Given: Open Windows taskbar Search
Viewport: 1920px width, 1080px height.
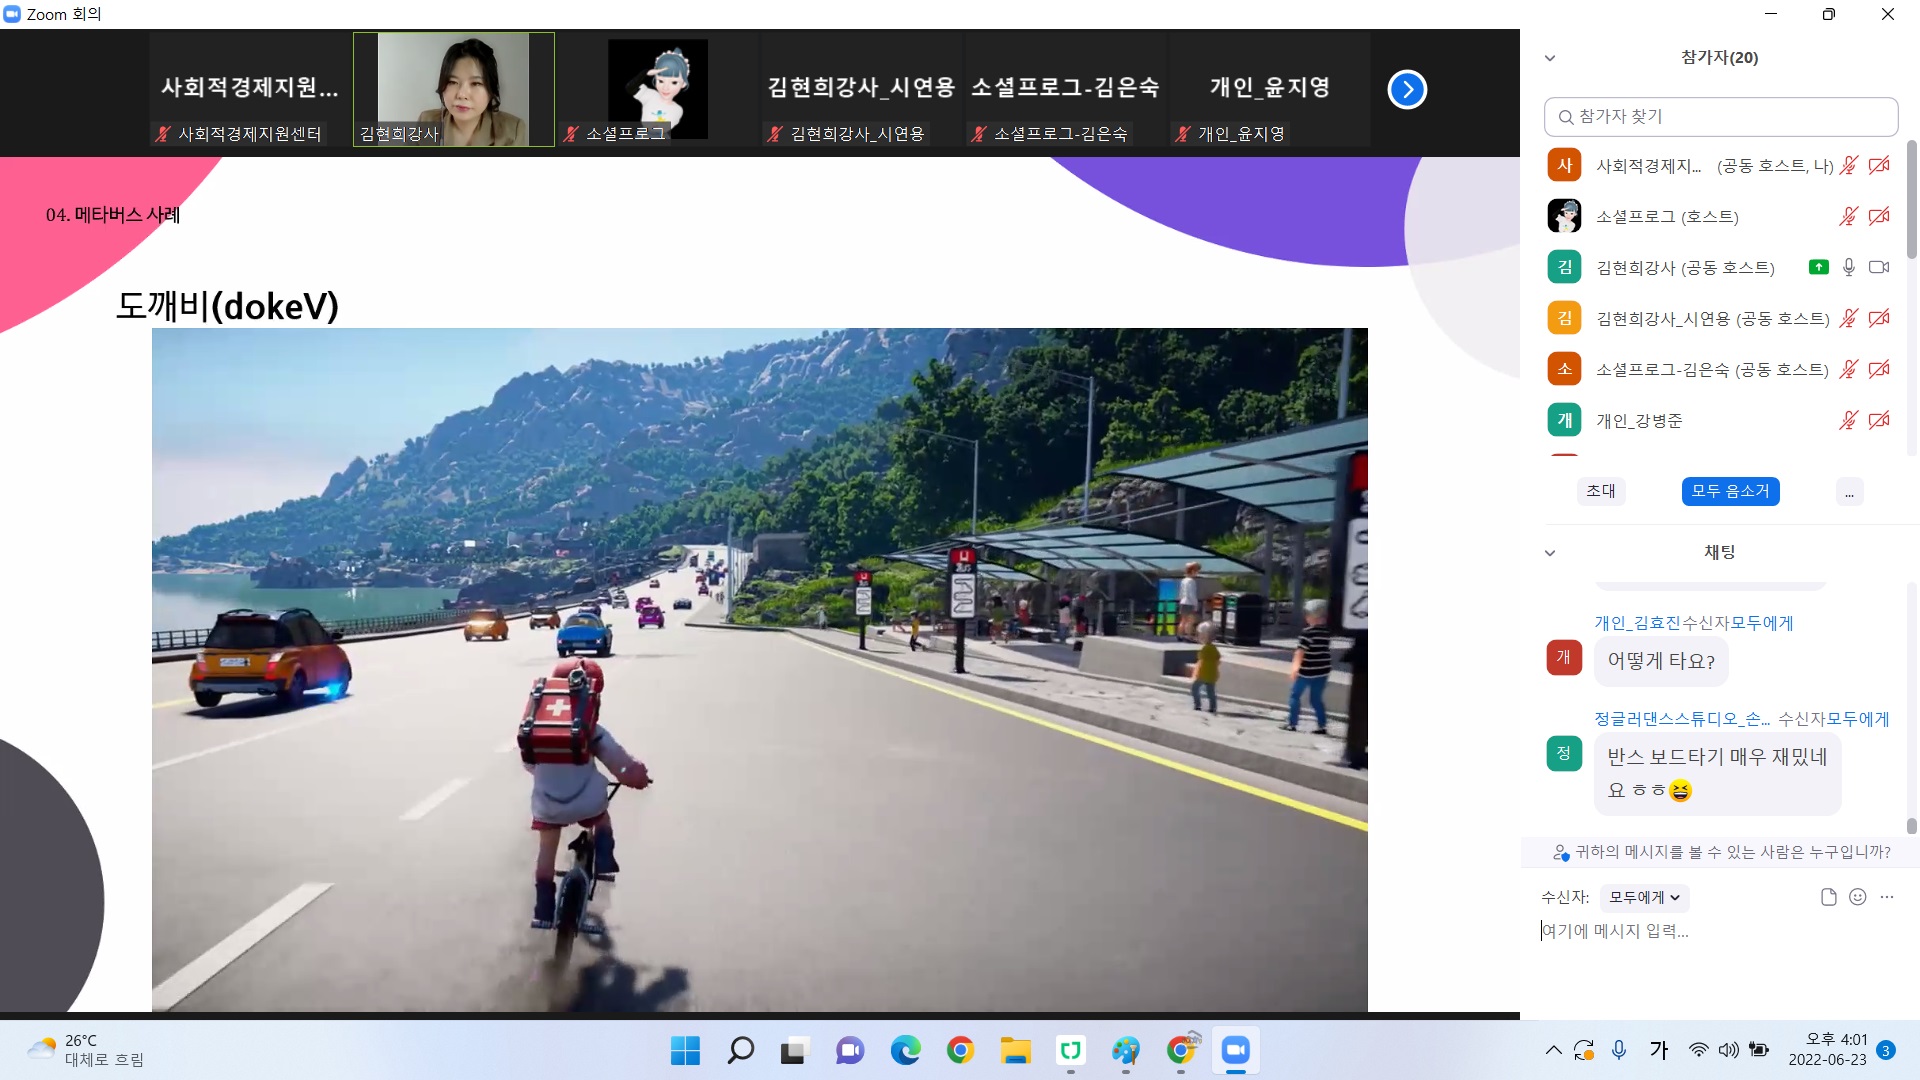Looking at the screenshot, I should pos(740,1051).
